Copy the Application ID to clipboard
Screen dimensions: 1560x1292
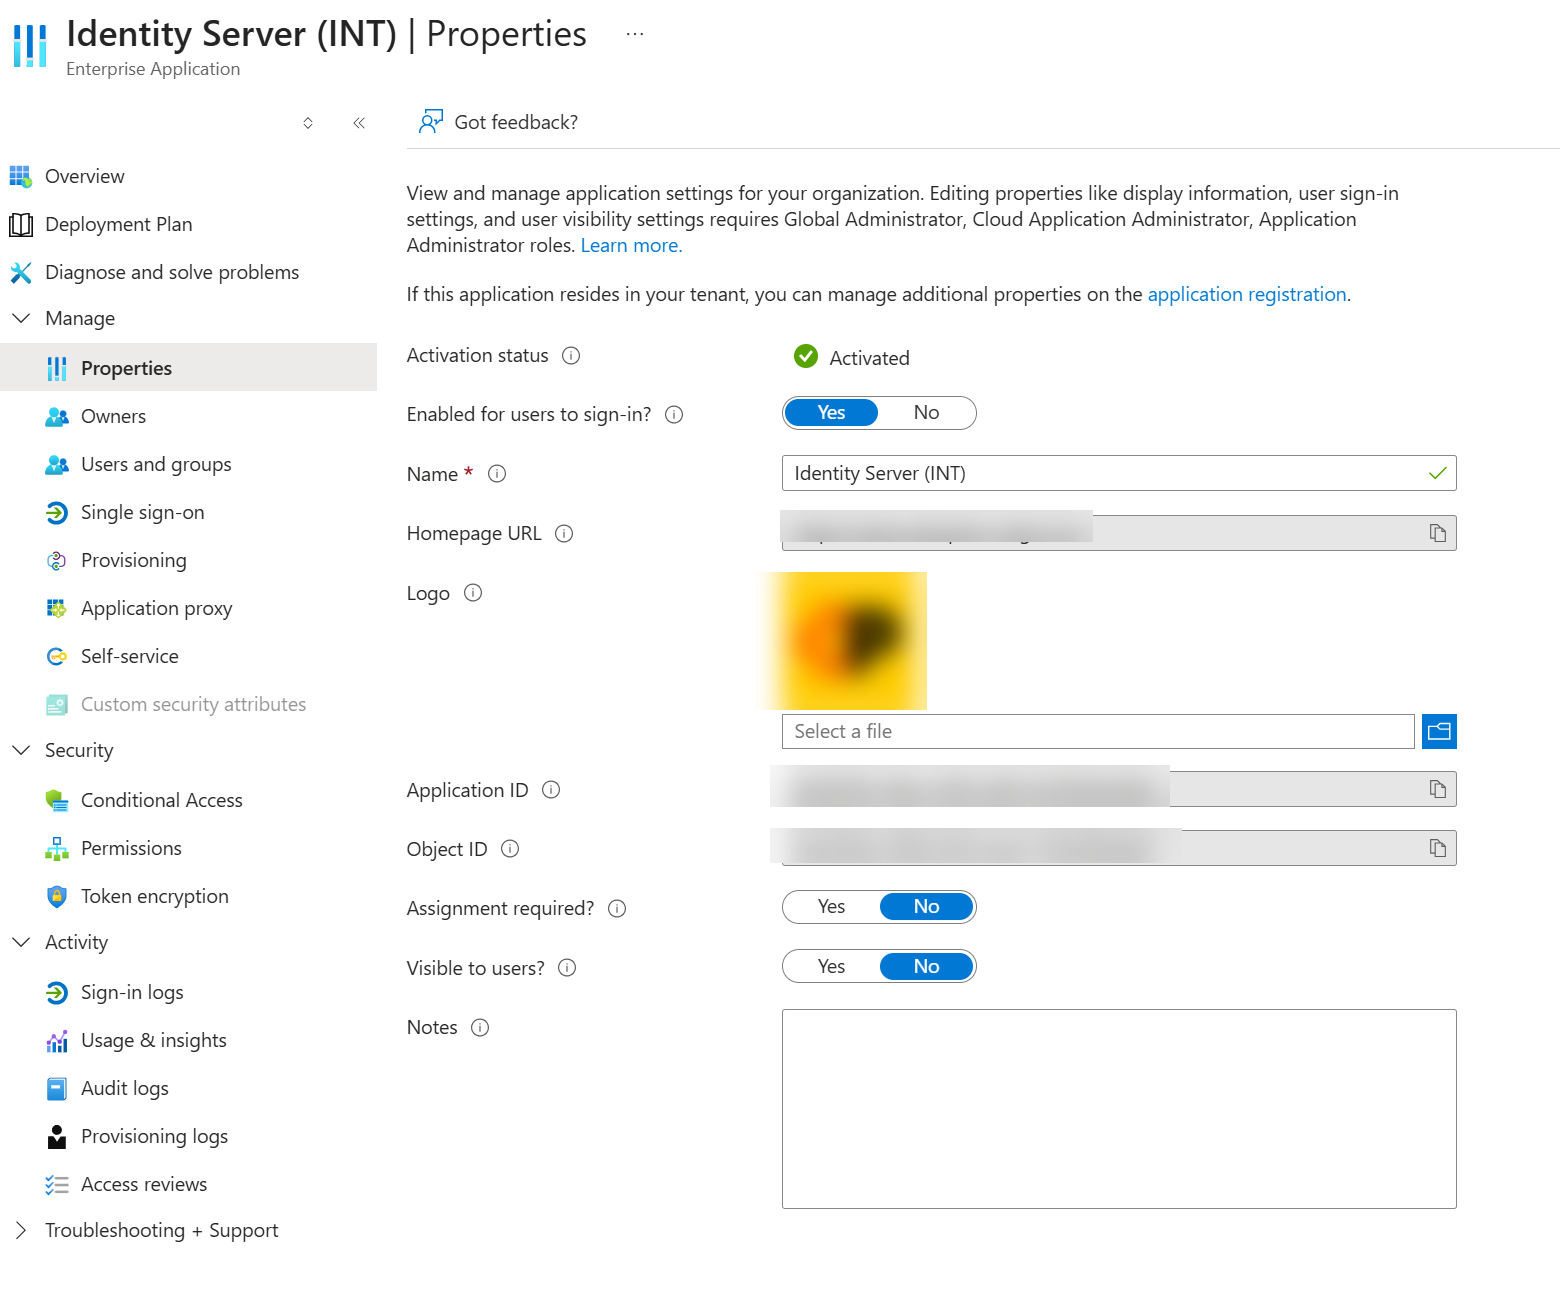coord(1438,789)
